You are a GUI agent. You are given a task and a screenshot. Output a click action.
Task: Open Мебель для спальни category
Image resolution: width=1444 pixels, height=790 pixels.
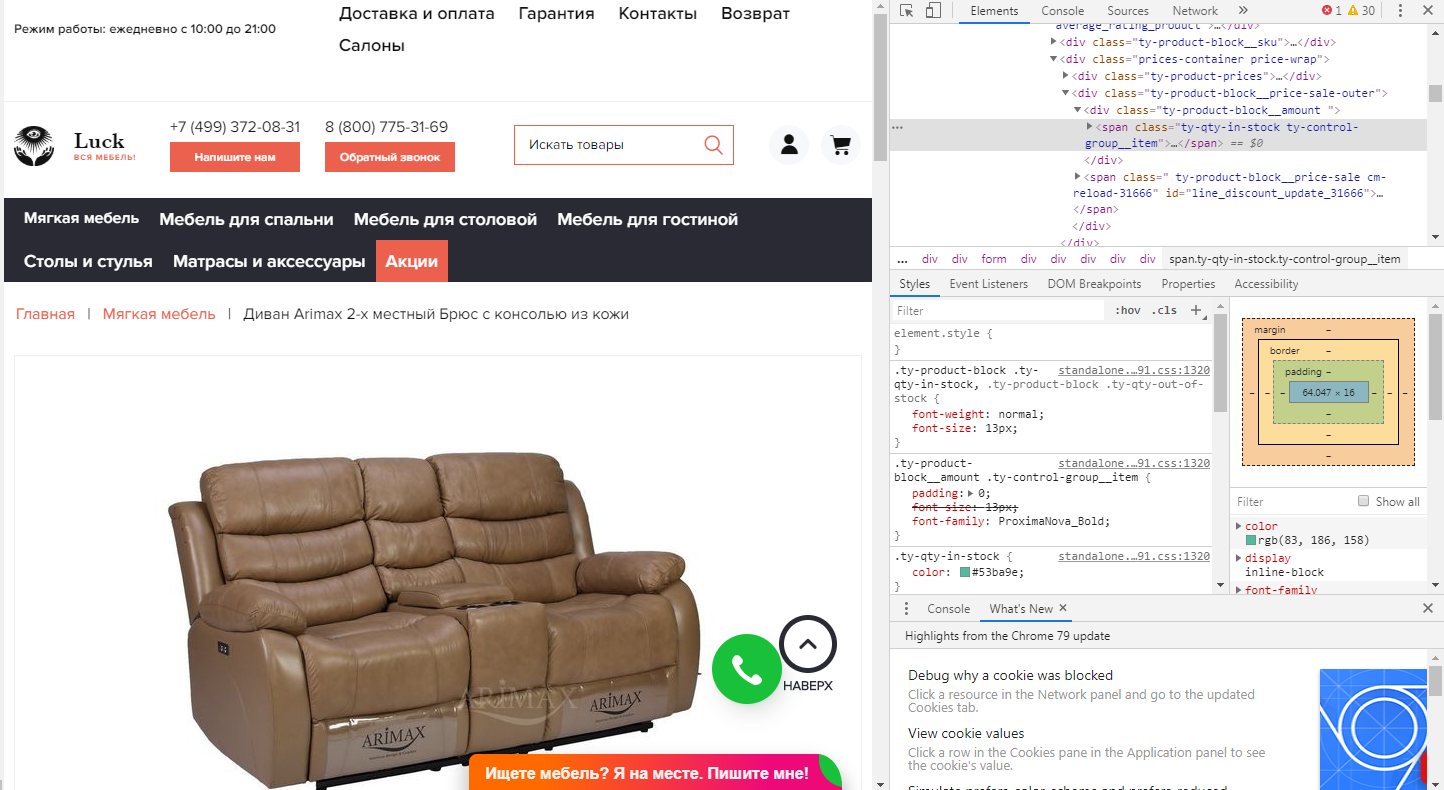pos(246,219)
